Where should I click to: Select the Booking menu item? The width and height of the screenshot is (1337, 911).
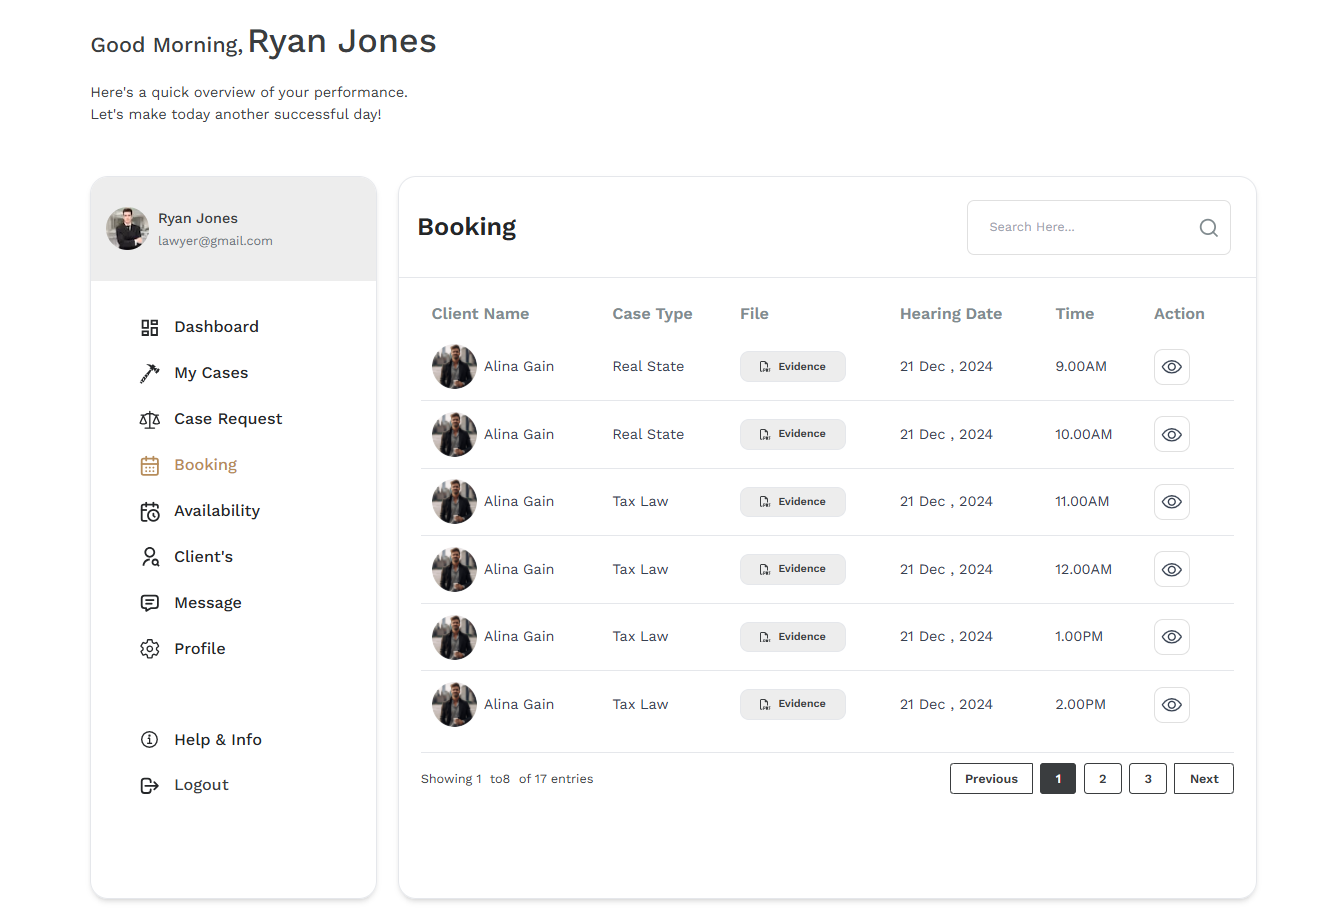click(205, 465)
